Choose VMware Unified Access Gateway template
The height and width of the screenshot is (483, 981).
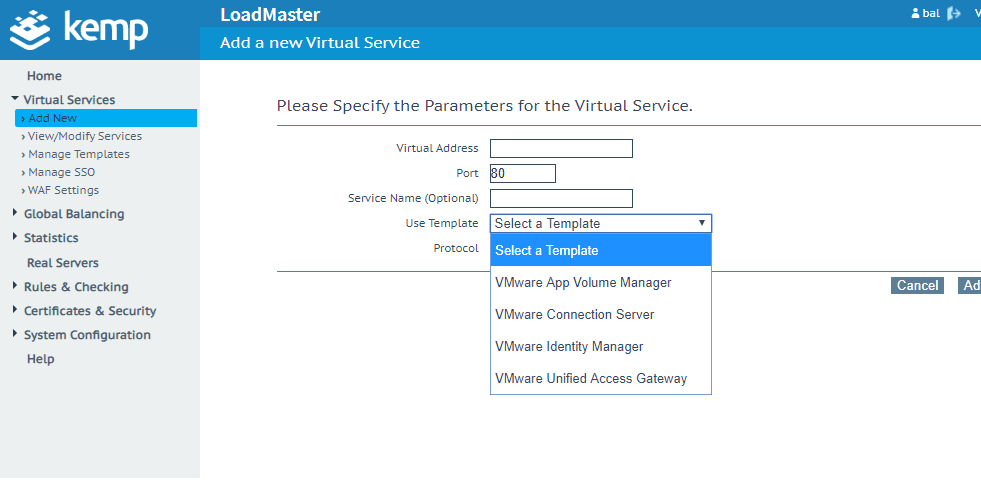point(601,379)
